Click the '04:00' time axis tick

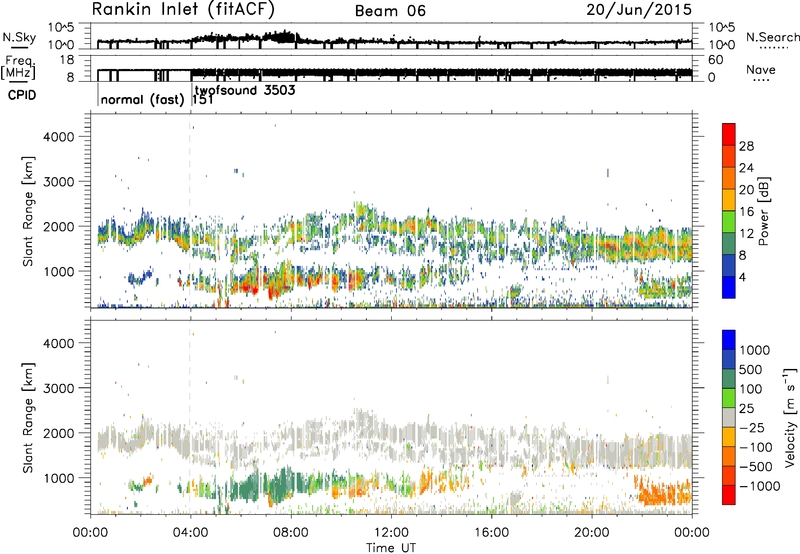pos(190,533)
